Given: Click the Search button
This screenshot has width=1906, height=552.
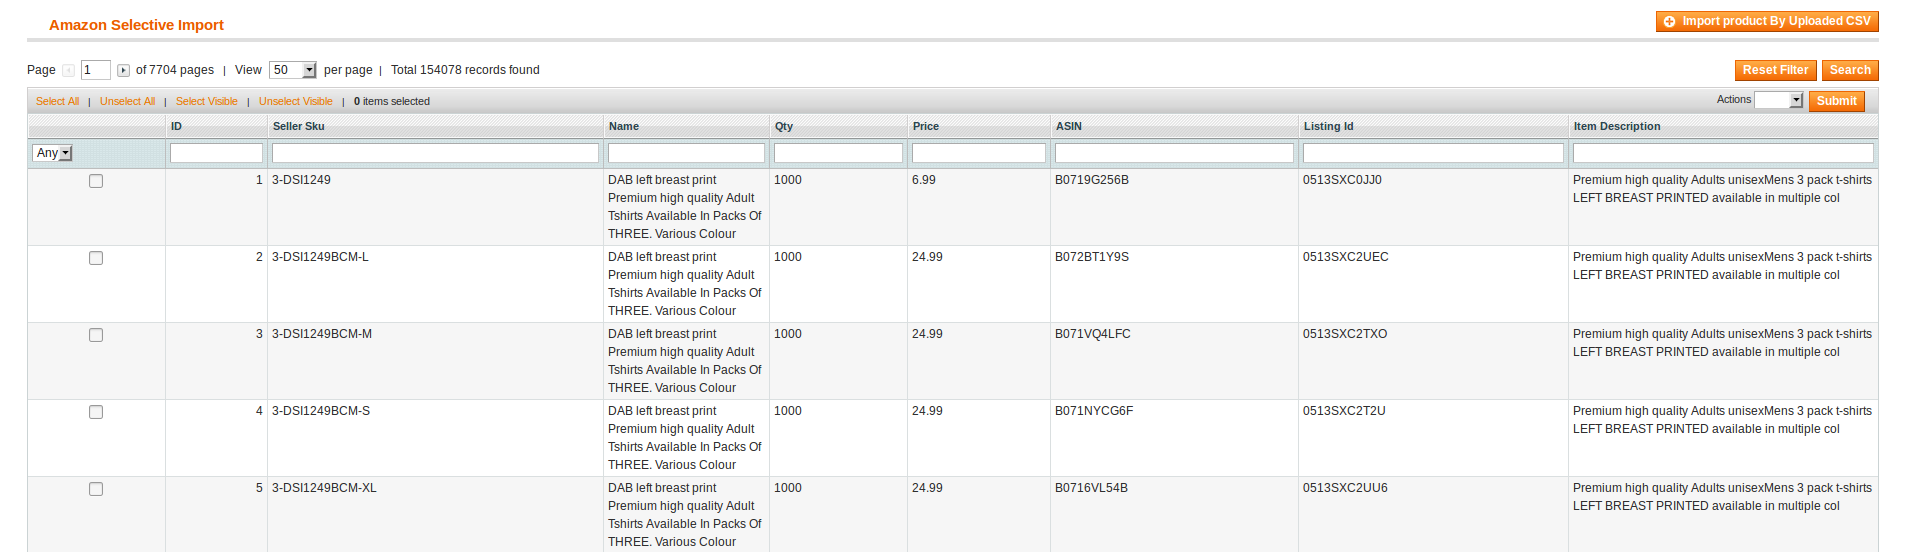Looking at the screenshot, I should (1850, 70).
